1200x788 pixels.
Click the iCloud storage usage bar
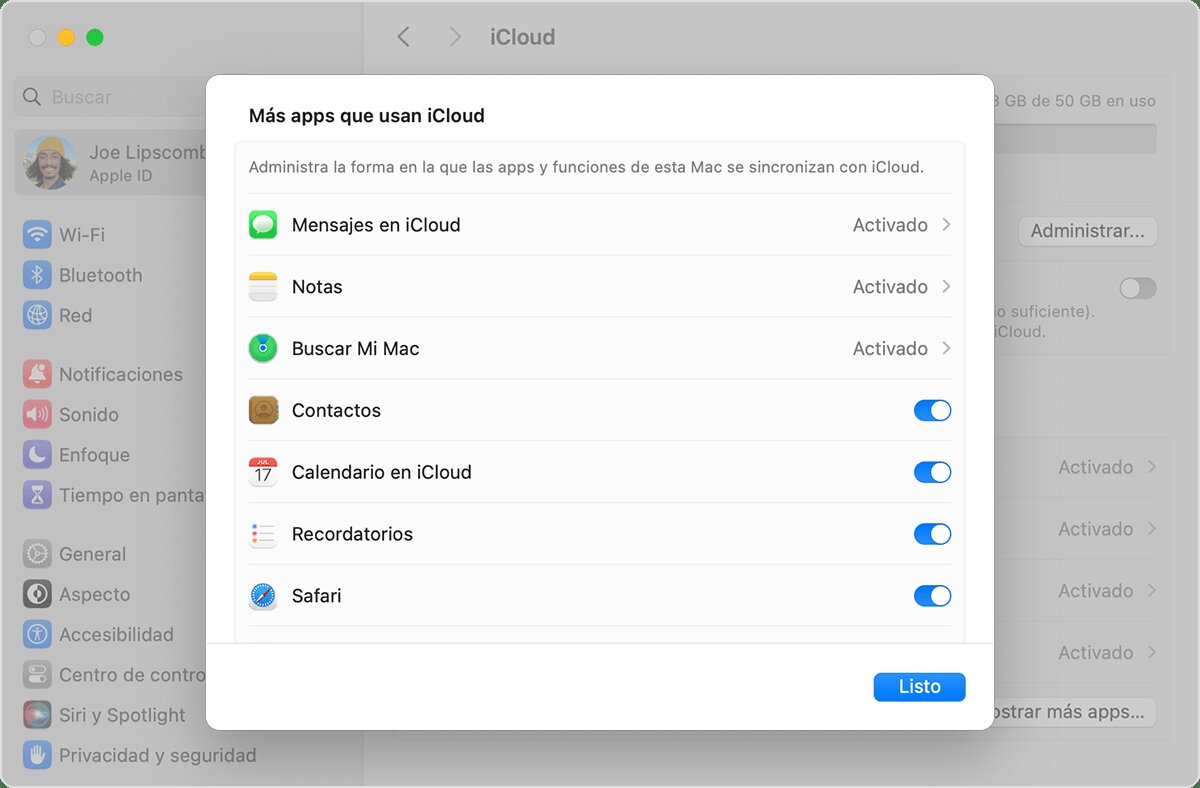pos(1075,138)
